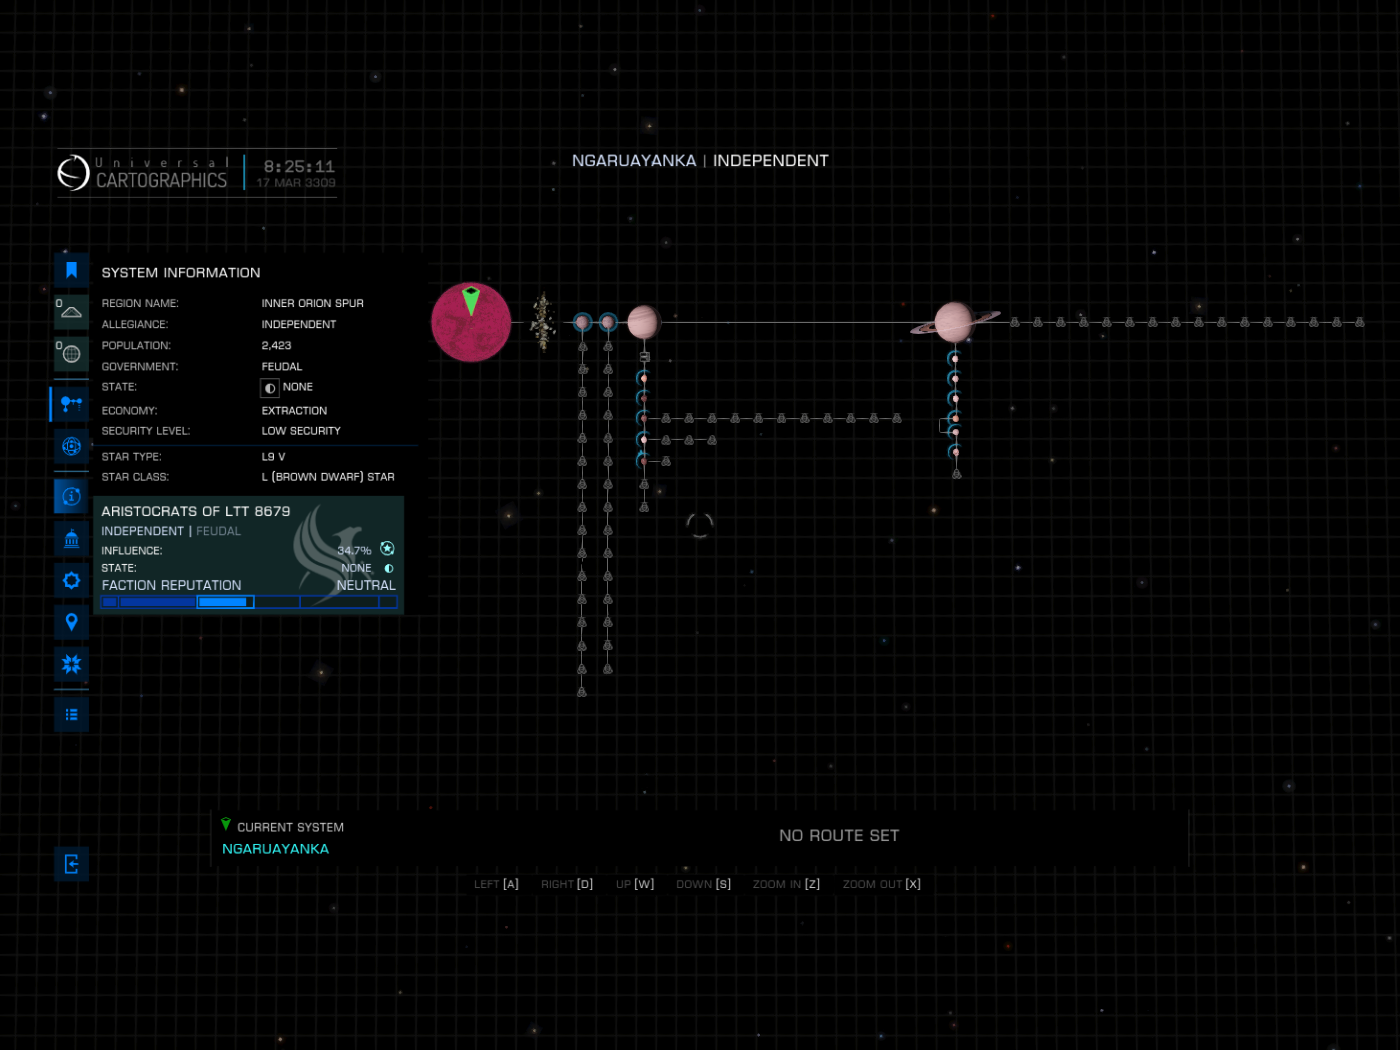1400x1050 pixels.
Task: Select the system map view icon
Action: pos(71,404)
